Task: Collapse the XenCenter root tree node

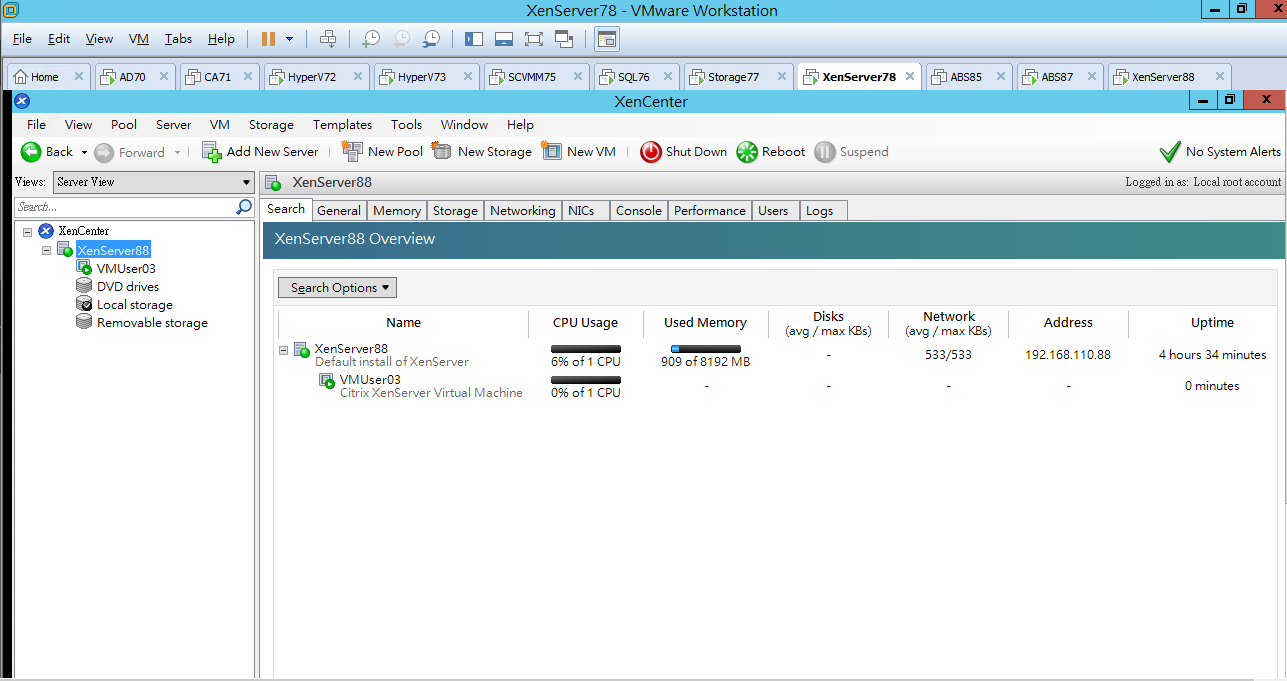Action: point(27,231)
